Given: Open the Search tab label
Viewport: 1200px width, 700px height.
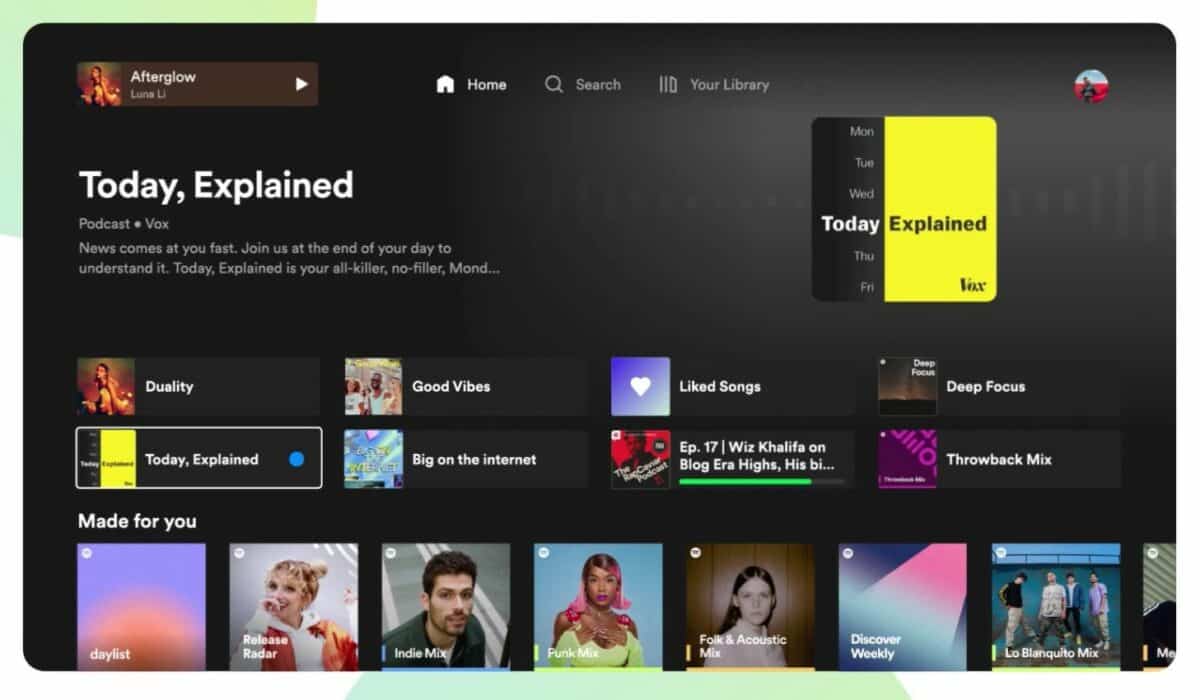Looking at the screenshot, I should [x=598, y=84].
